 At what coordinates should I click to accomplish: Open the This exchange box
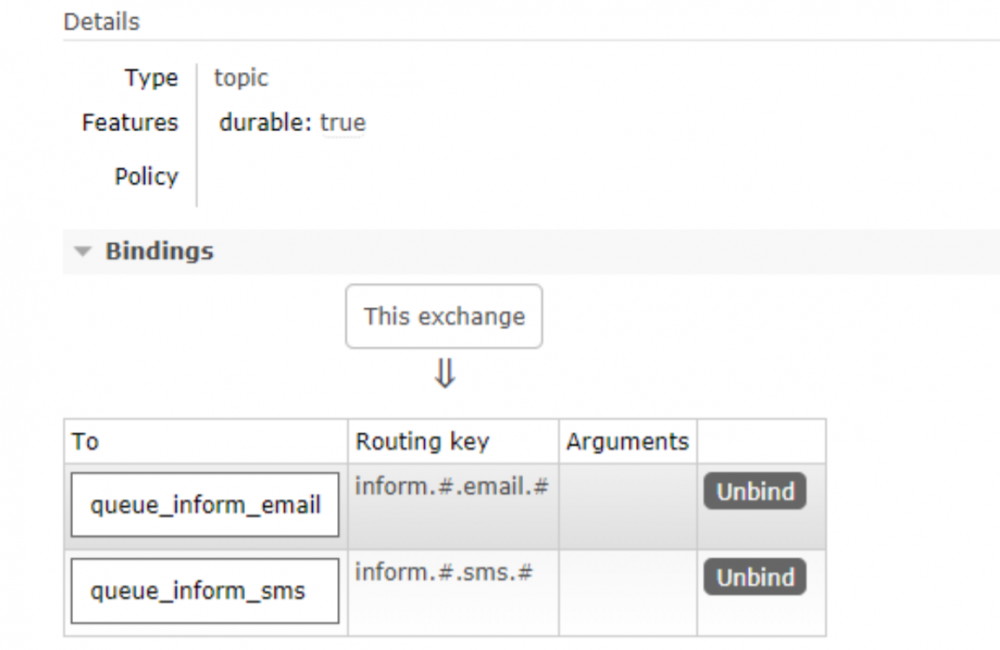click(444, 316)
